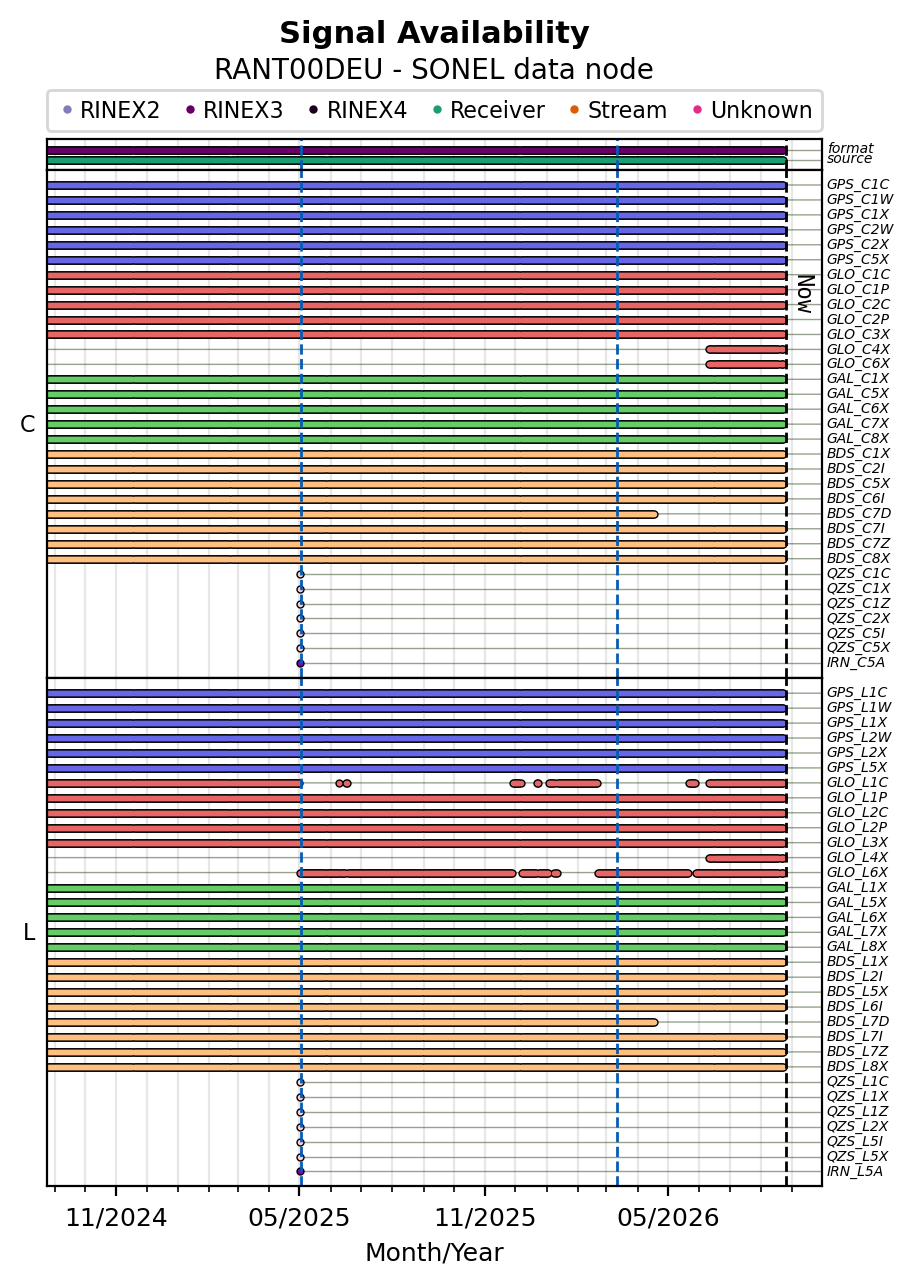Click the IRN_L5A row label
Screen dimensions: 914x1285
(855, 1172)
